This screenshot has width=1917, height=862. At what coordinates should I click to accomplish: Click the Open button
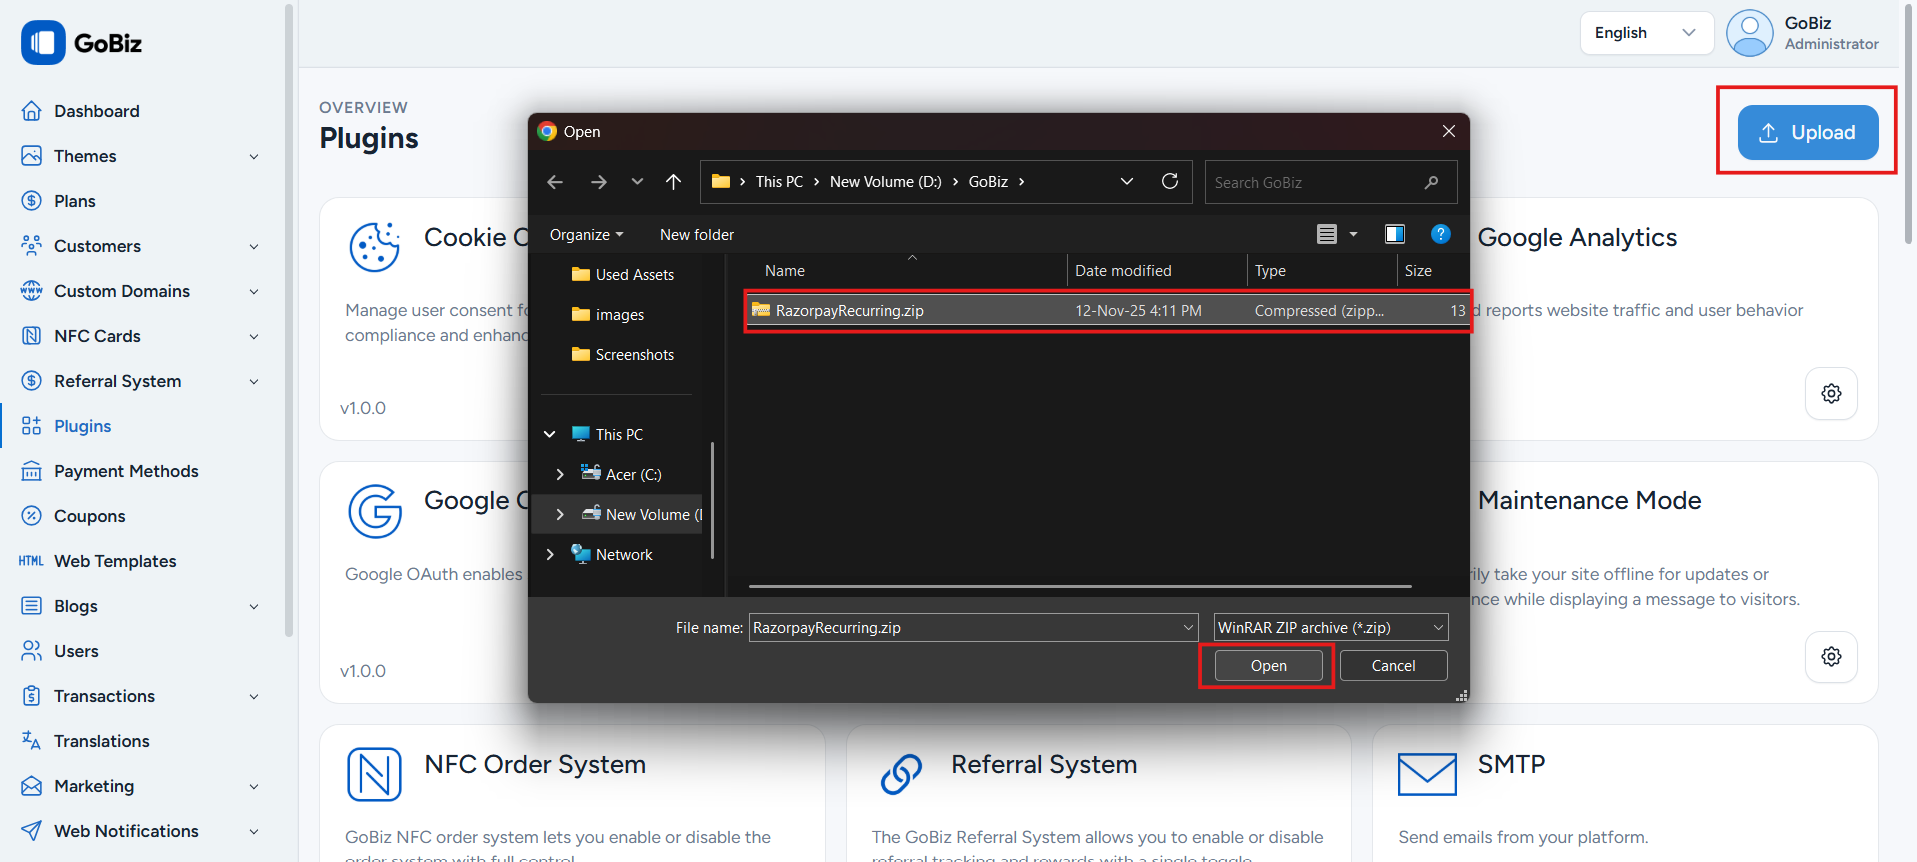(1268, 666)
